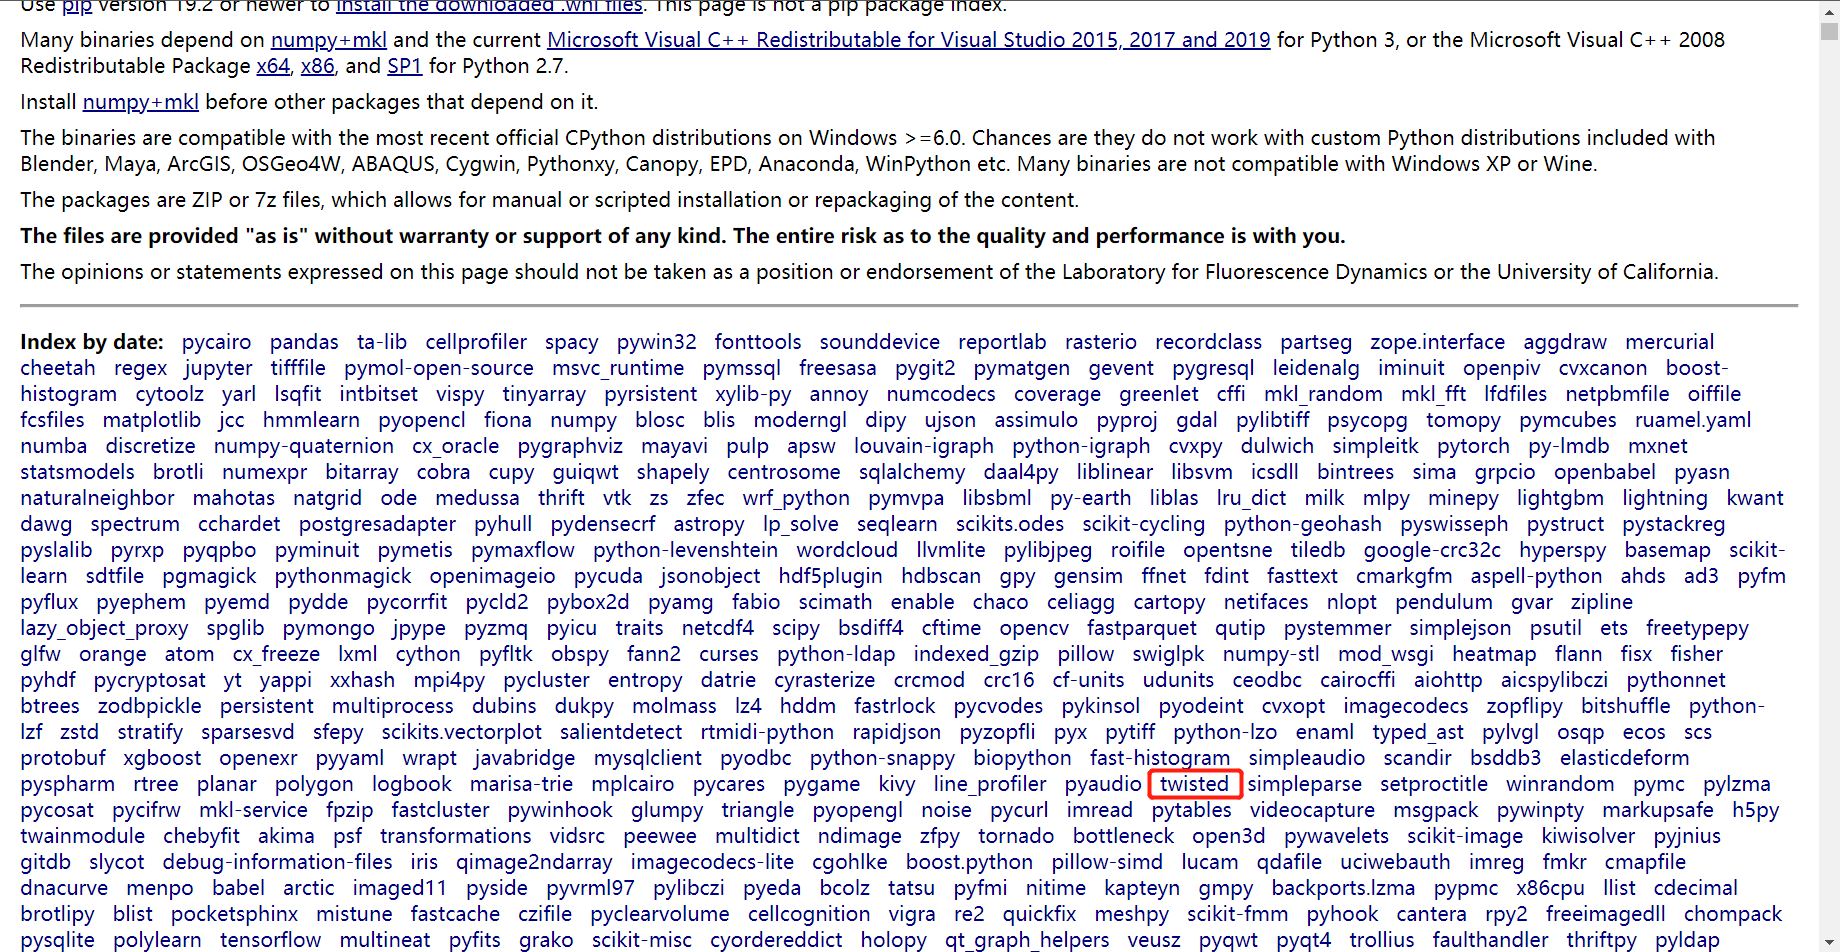Open the Microsoft Visual C++ Redistributable link
Image resolution: width=1840 pixels, height=952 pixels.
(908, 40)
